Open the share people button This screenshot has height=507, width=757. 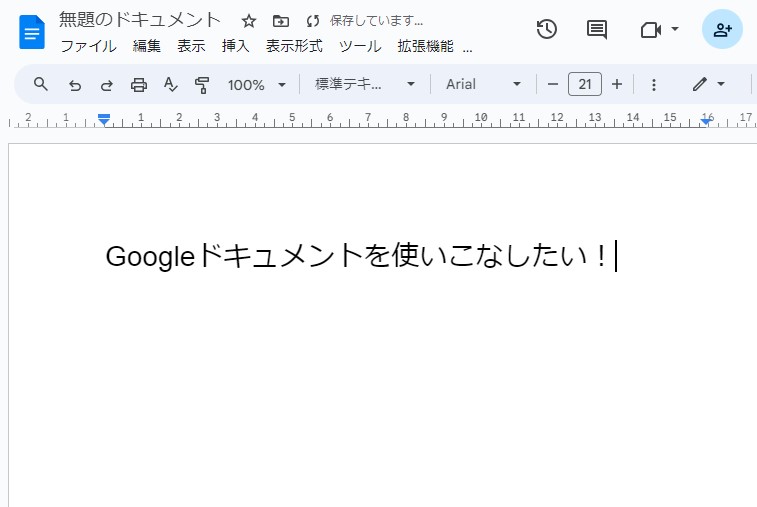pos(722,29)
